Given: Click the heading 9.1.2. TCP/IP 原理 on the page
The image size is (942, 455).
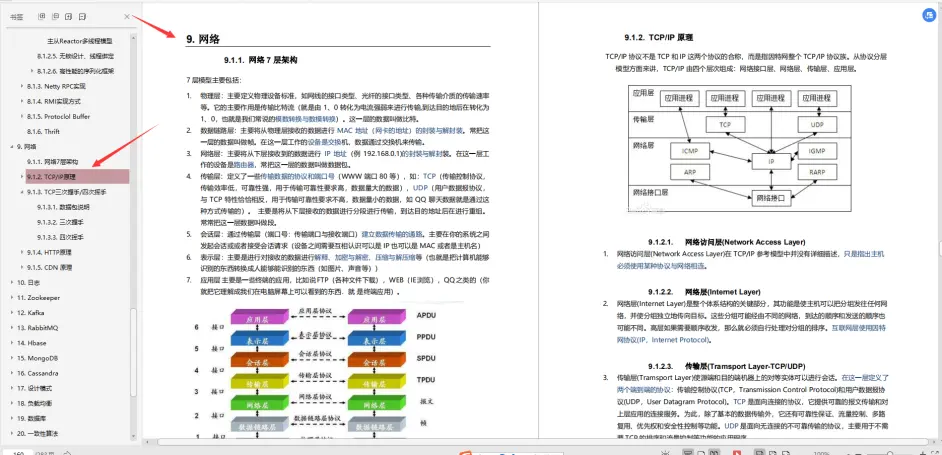Looking at the screenshot, I should coord(659,37).
